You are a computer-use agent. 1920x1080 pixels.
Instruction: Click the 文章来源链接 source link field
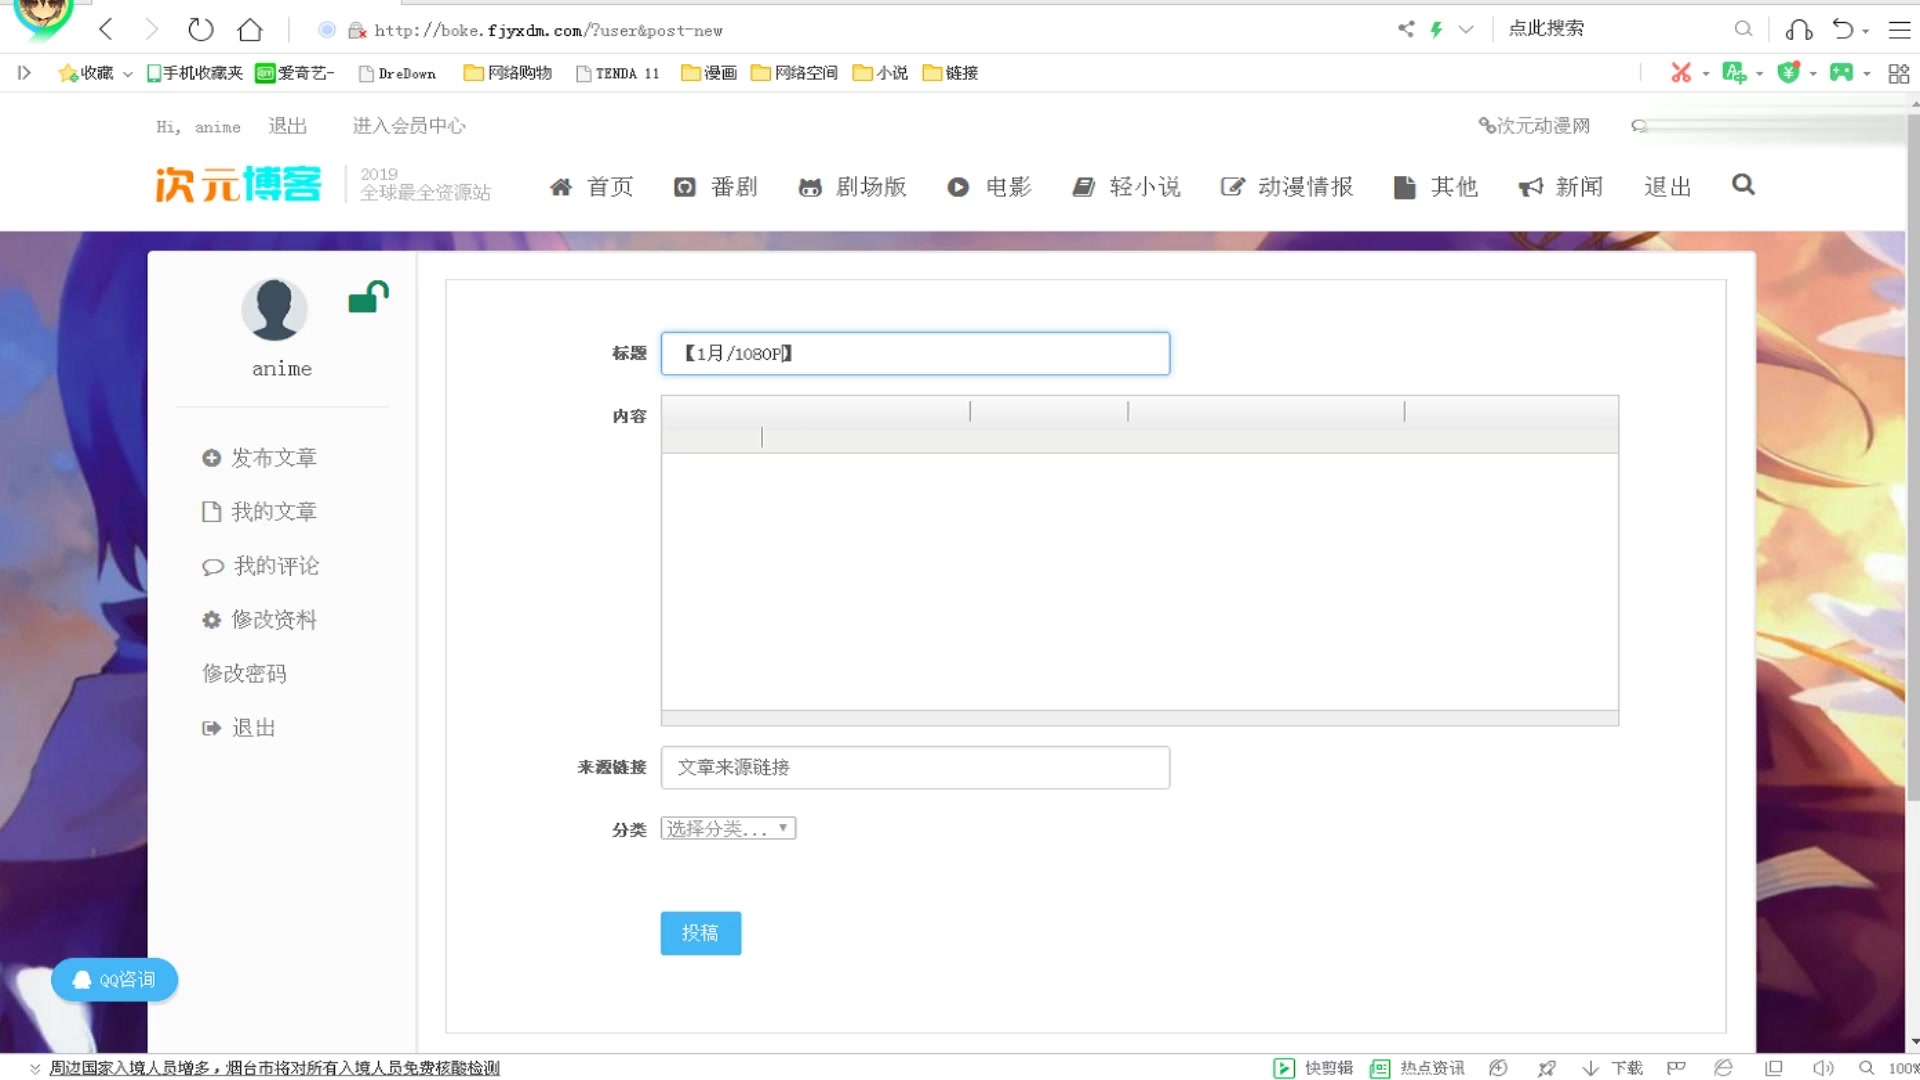915,767
